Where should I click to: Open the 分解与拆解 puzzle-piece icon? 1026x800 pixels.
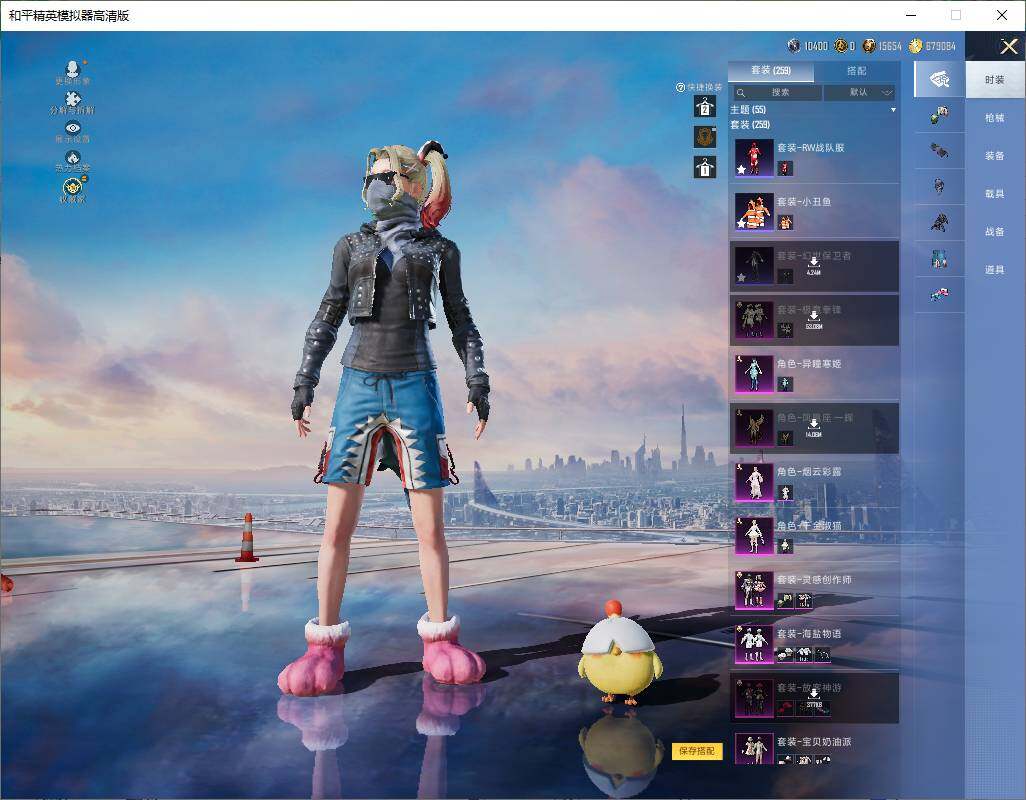pyautogui.click(x=73, y=99)
